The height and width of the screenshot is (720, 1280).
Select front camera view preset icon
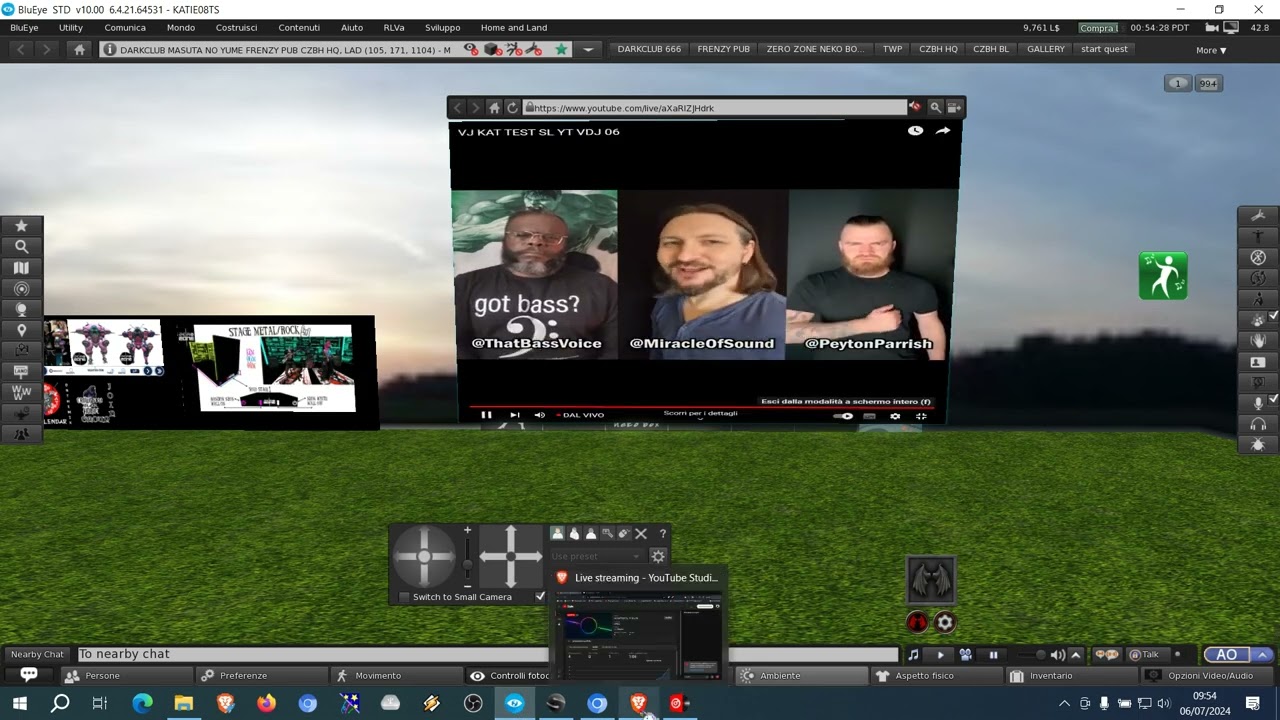[x=558, y=534]
